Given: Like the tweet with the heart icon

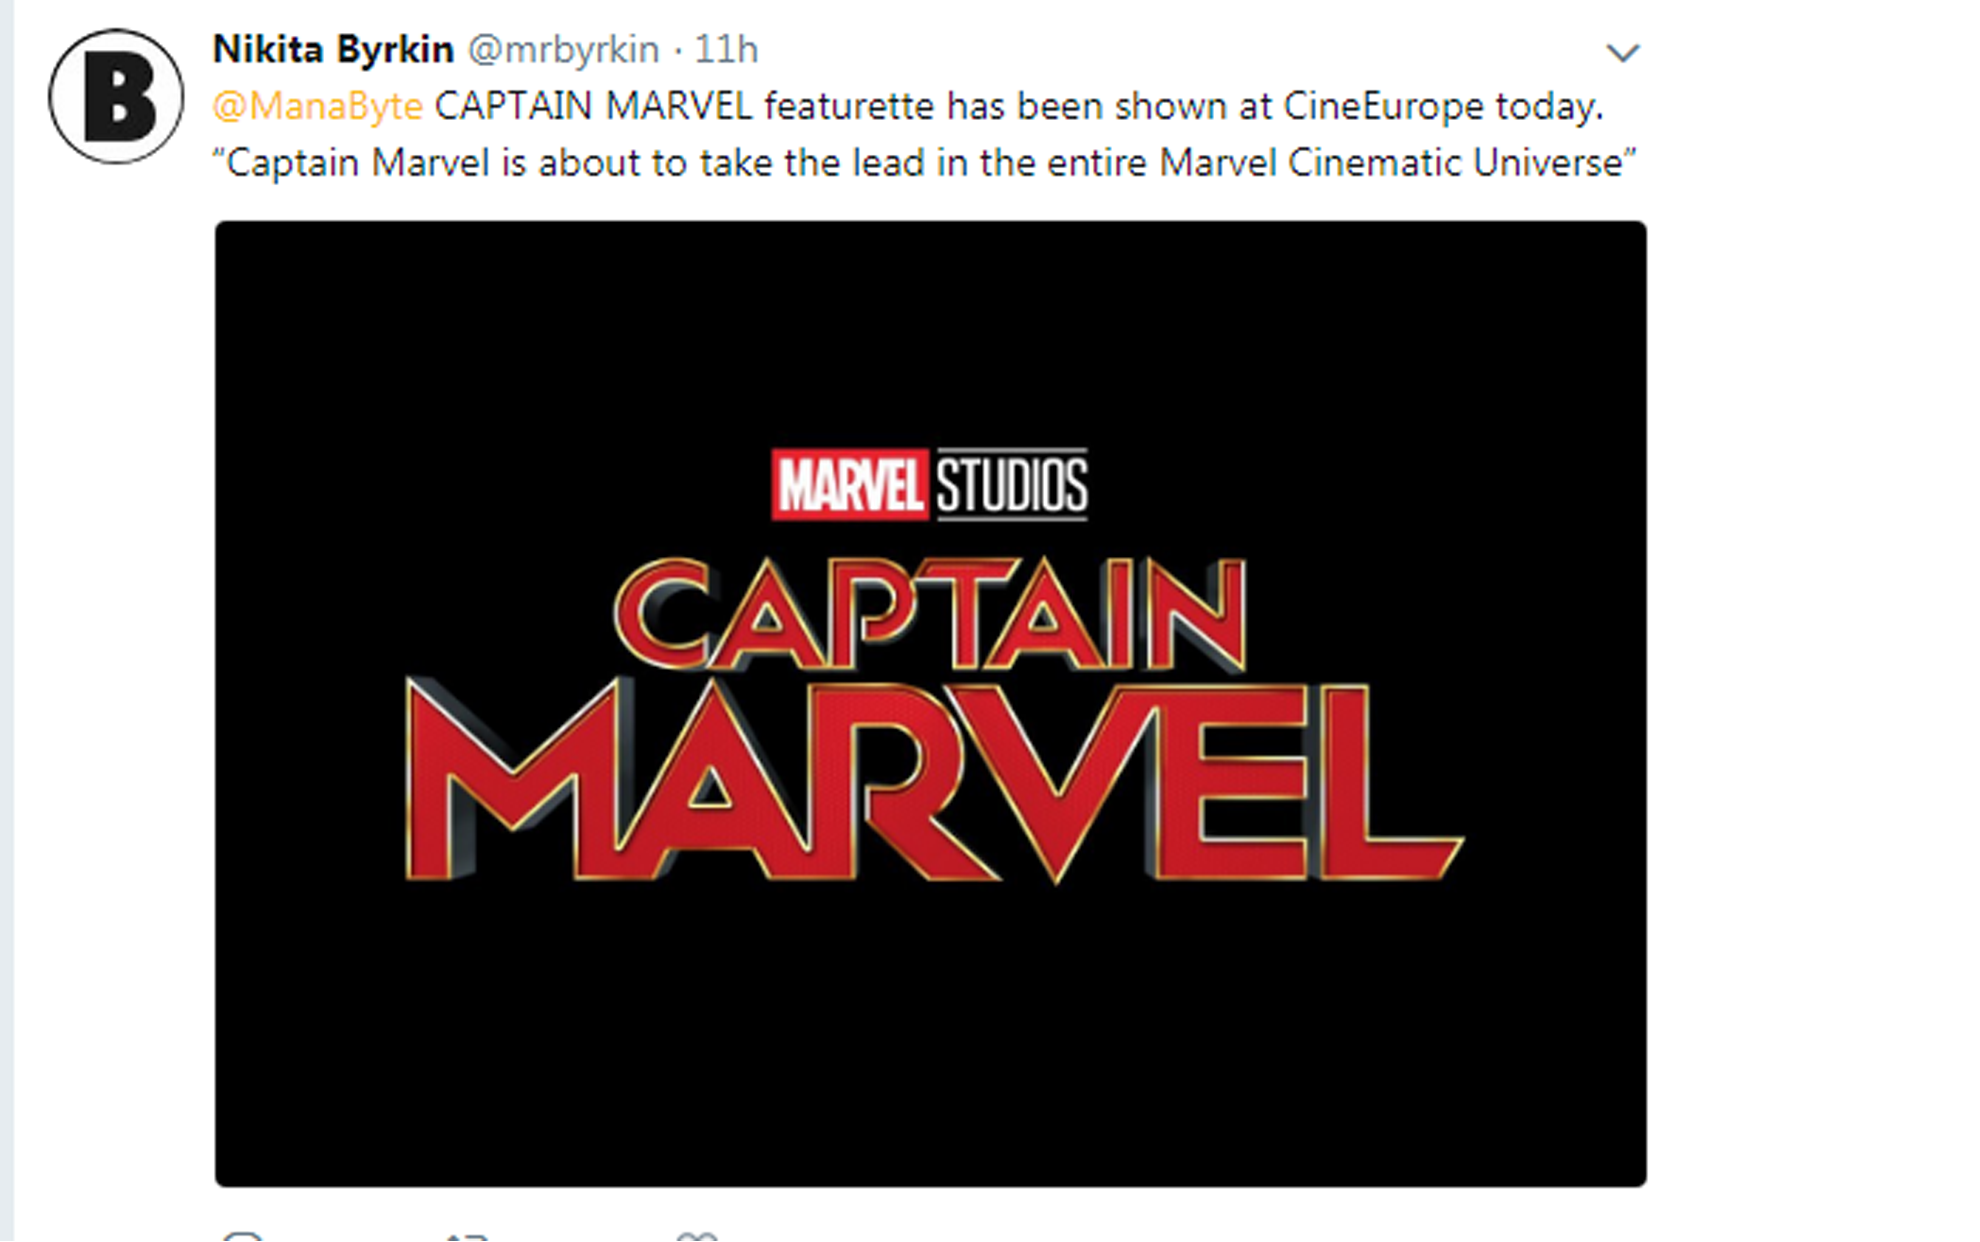Looking at the screenshot, I should coord(697,1238).
